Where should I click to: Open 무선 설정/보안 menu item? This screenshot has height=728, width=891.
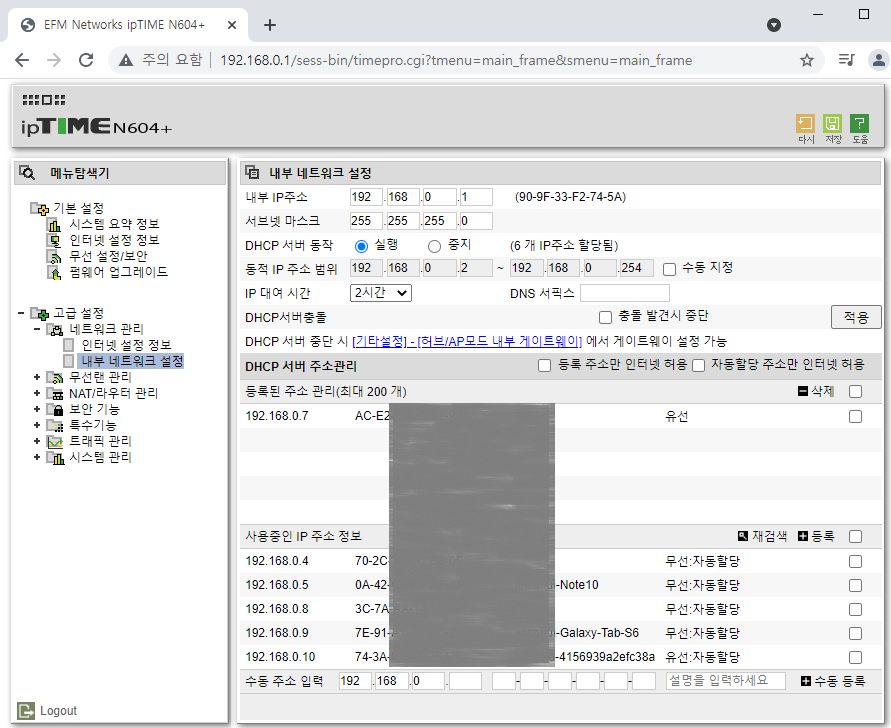click(108, 256)
